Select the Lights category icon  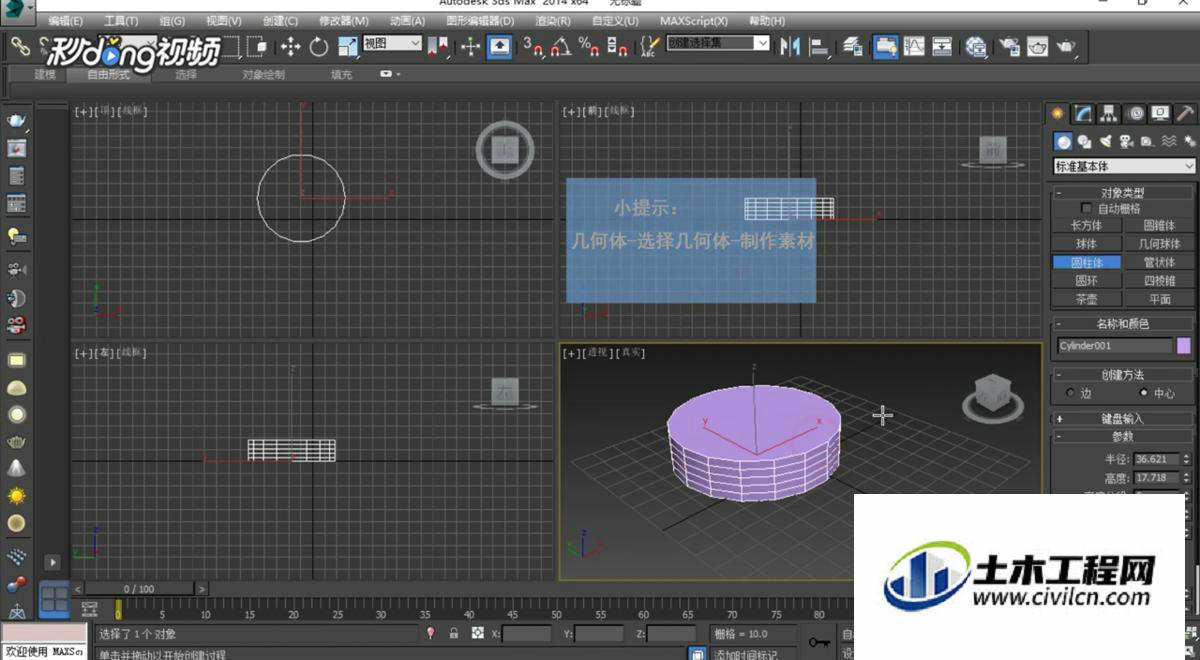pyautogui.click(x=1105, y=142)
